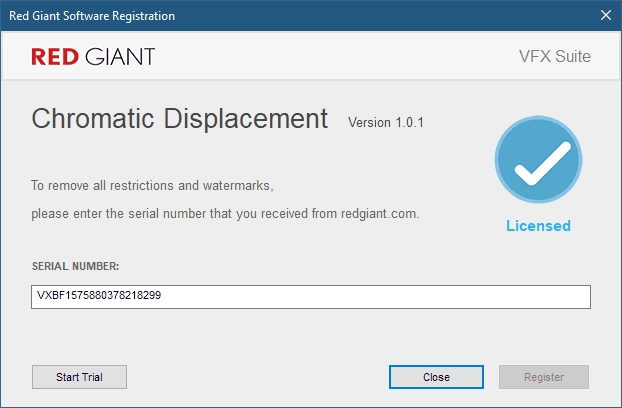Click the Start Trial button

pos(79,377)
